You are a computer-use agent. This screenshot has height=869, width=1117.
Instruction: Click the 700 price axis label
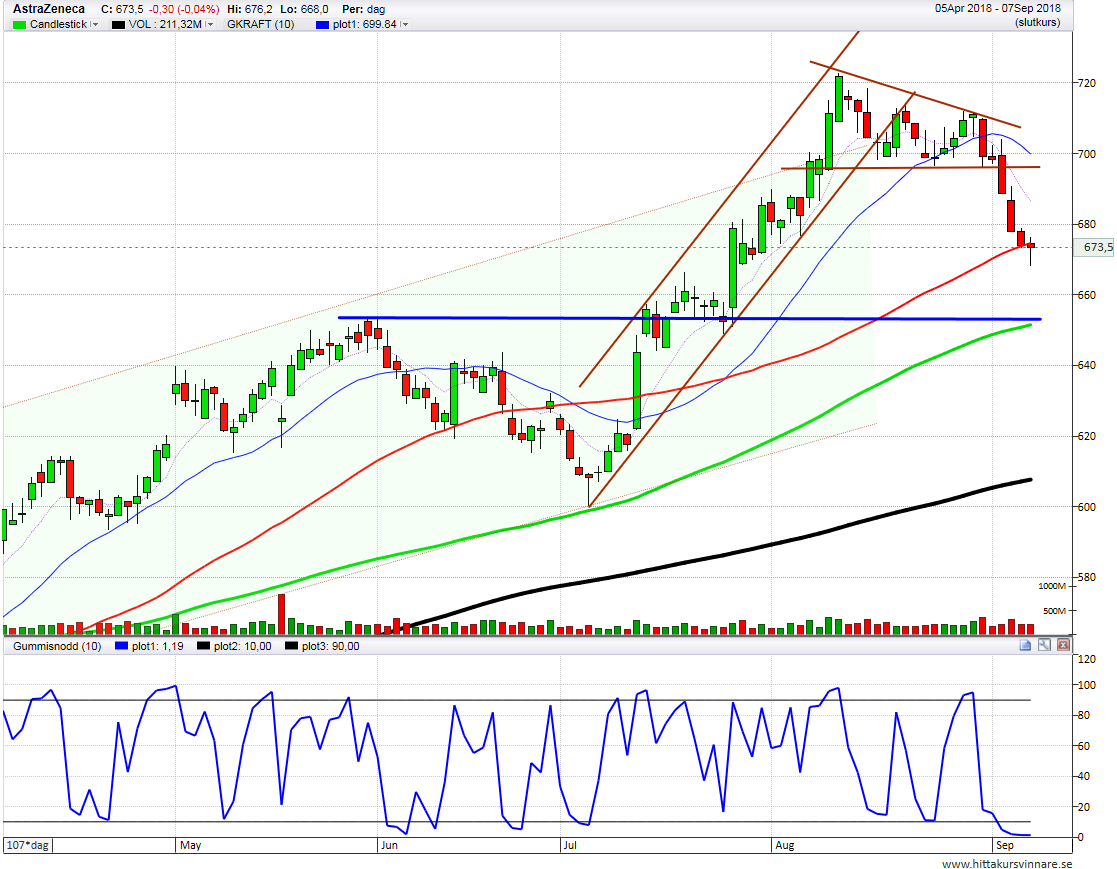[1086, 154]
